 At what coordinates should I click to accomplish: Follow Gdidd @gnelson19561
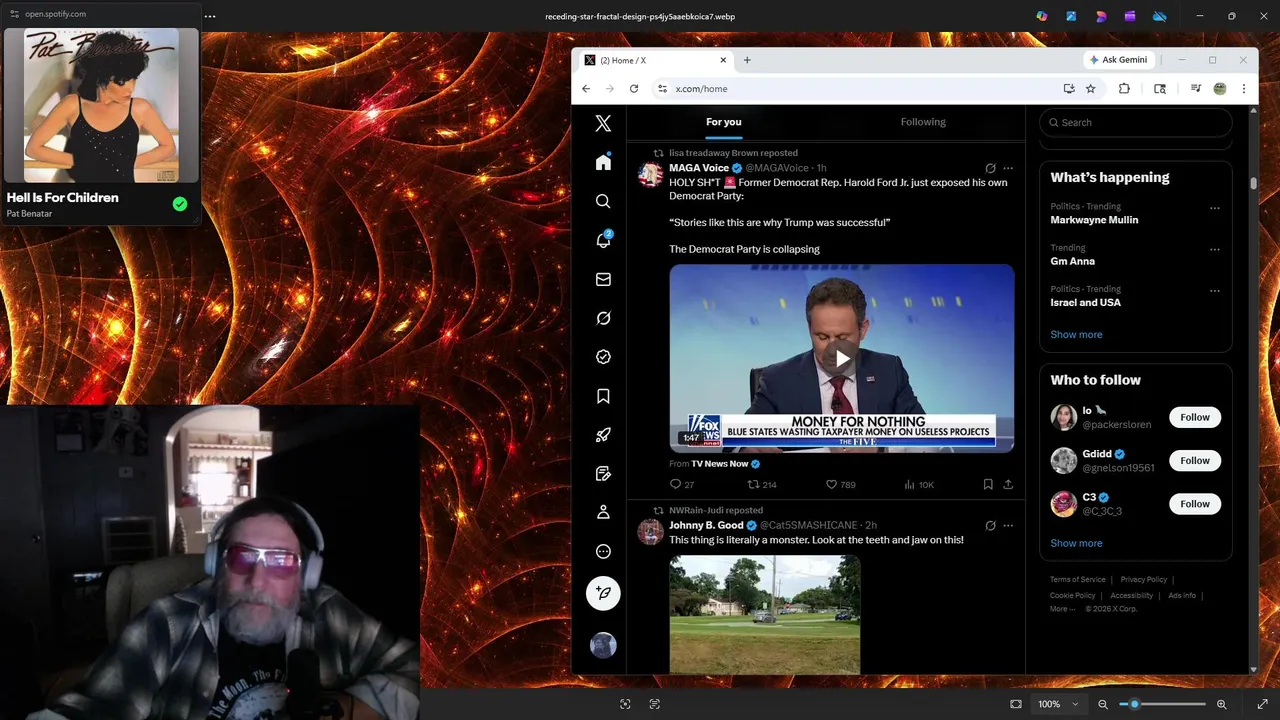(1195, 460)
